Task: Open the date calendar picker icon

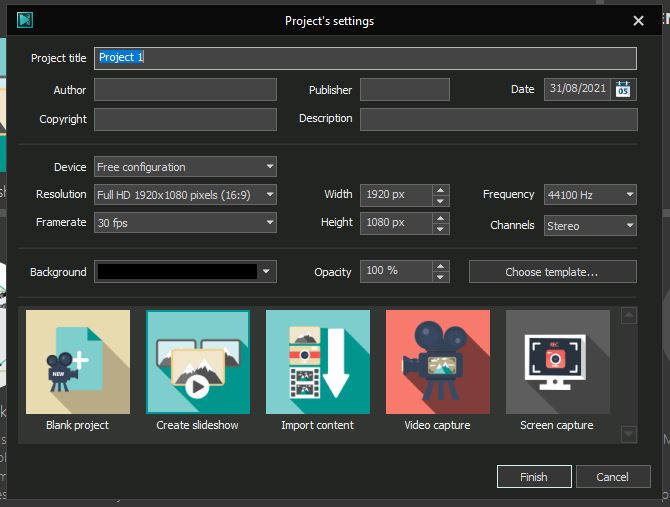Action: [624, 90]
